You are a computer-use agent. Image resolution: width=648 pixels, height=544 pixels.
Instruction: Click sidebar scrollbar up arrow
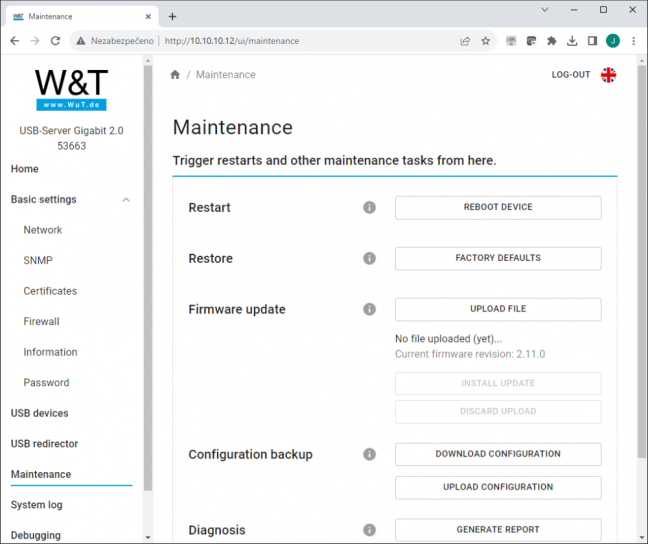pos(148,61)
